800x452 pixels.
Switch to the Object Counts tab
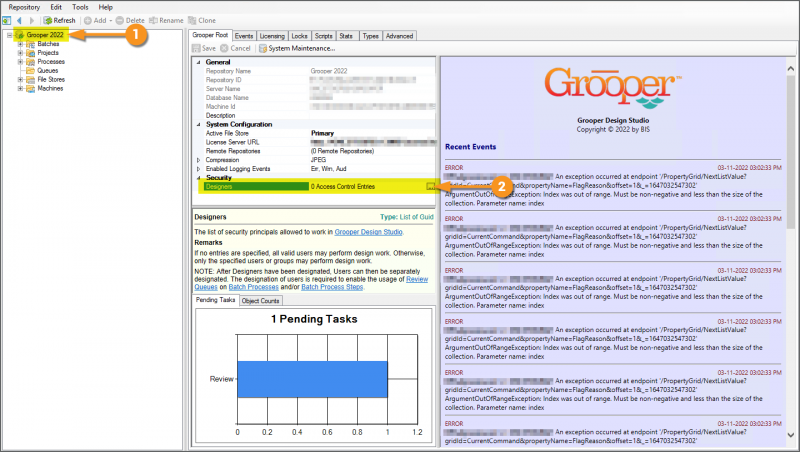[x=260, y=301]
